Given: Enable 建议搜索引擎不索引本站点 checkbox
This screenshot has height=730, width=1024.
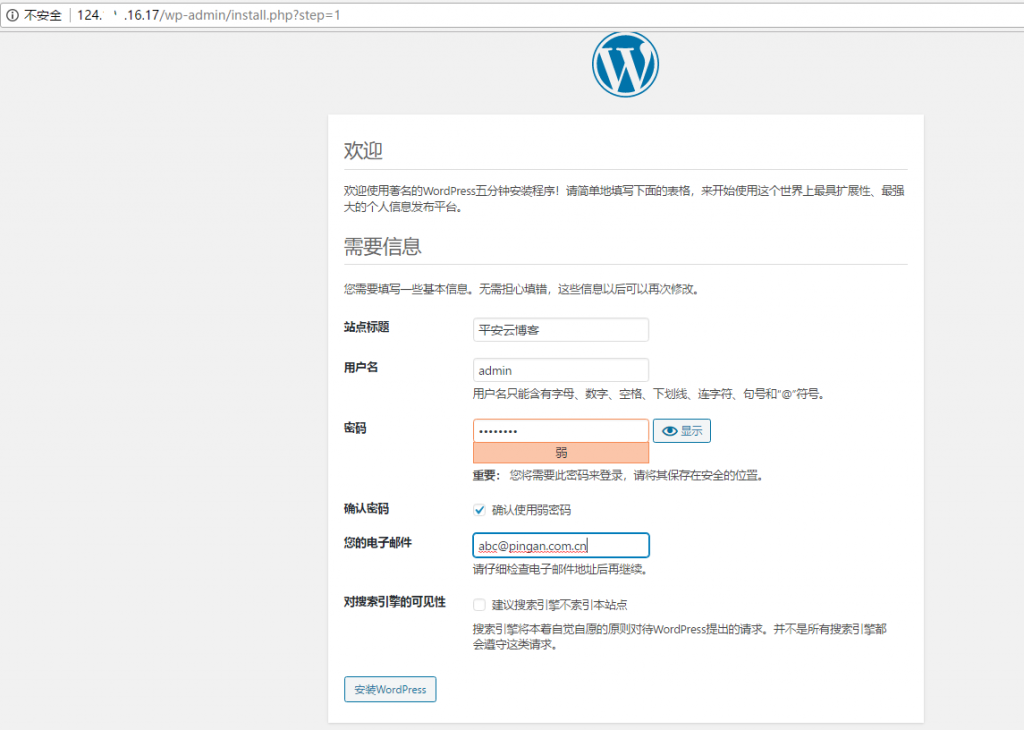Looking at the screenshot, I should point(479,605).
